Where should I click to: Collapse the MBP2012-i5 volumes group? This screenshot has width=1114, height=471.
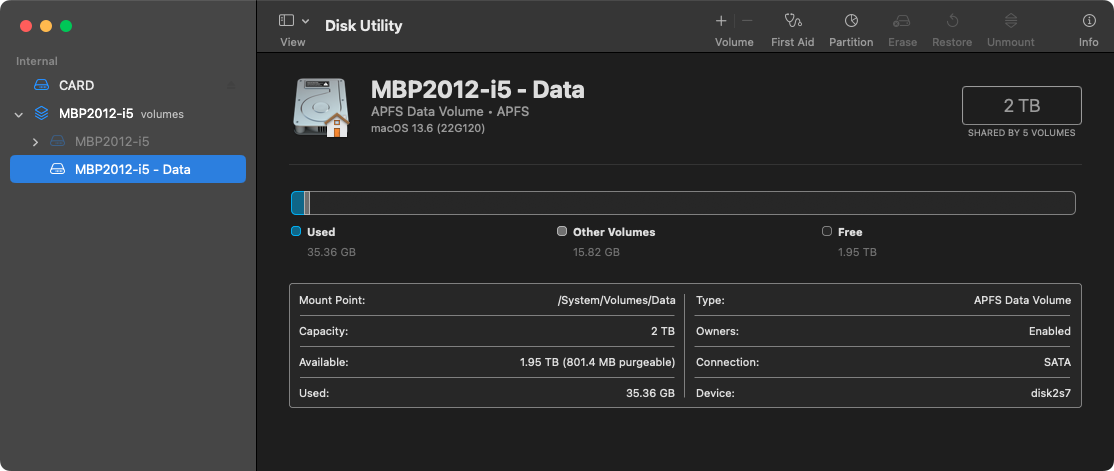pos(19,114)
